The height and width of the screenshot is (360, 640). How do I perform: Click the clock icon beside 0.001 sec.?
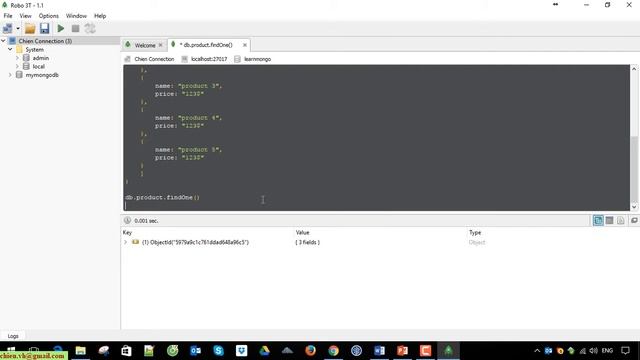click(x=127, y=220)
